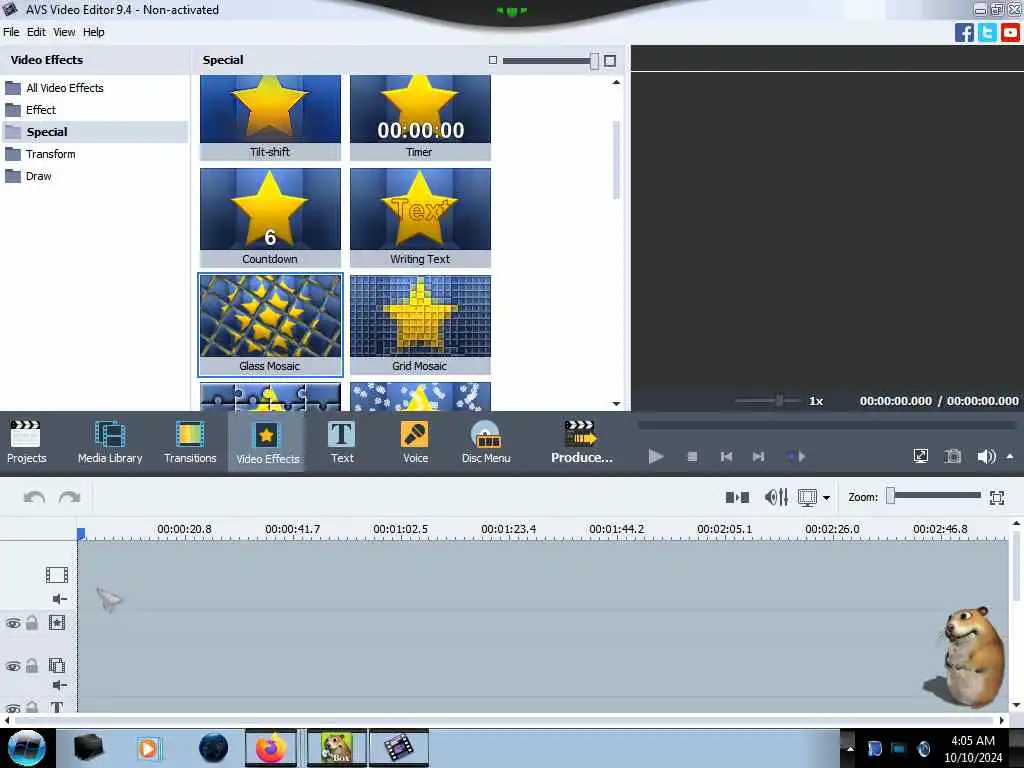Open the File menu
Screen dimensions: 1024x768
[11, 32]
